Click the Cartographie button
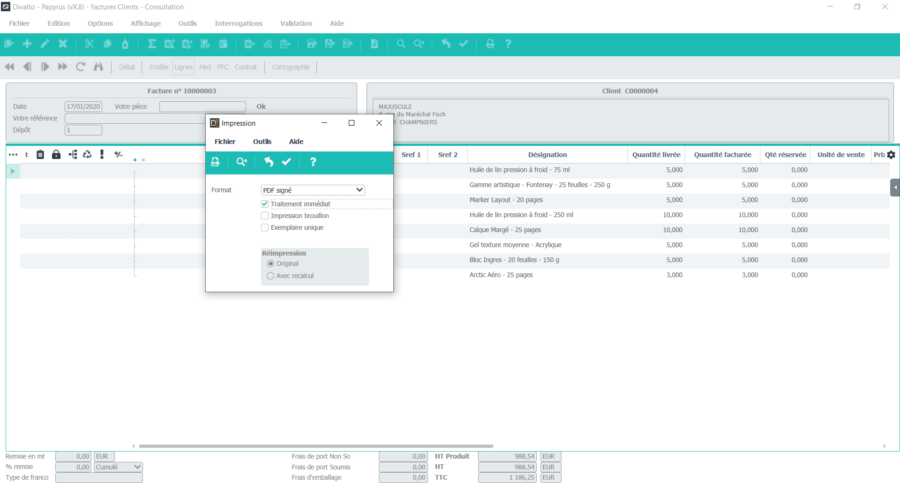The image size is (900, 483). pyautogui.click(x=291, y=67)
